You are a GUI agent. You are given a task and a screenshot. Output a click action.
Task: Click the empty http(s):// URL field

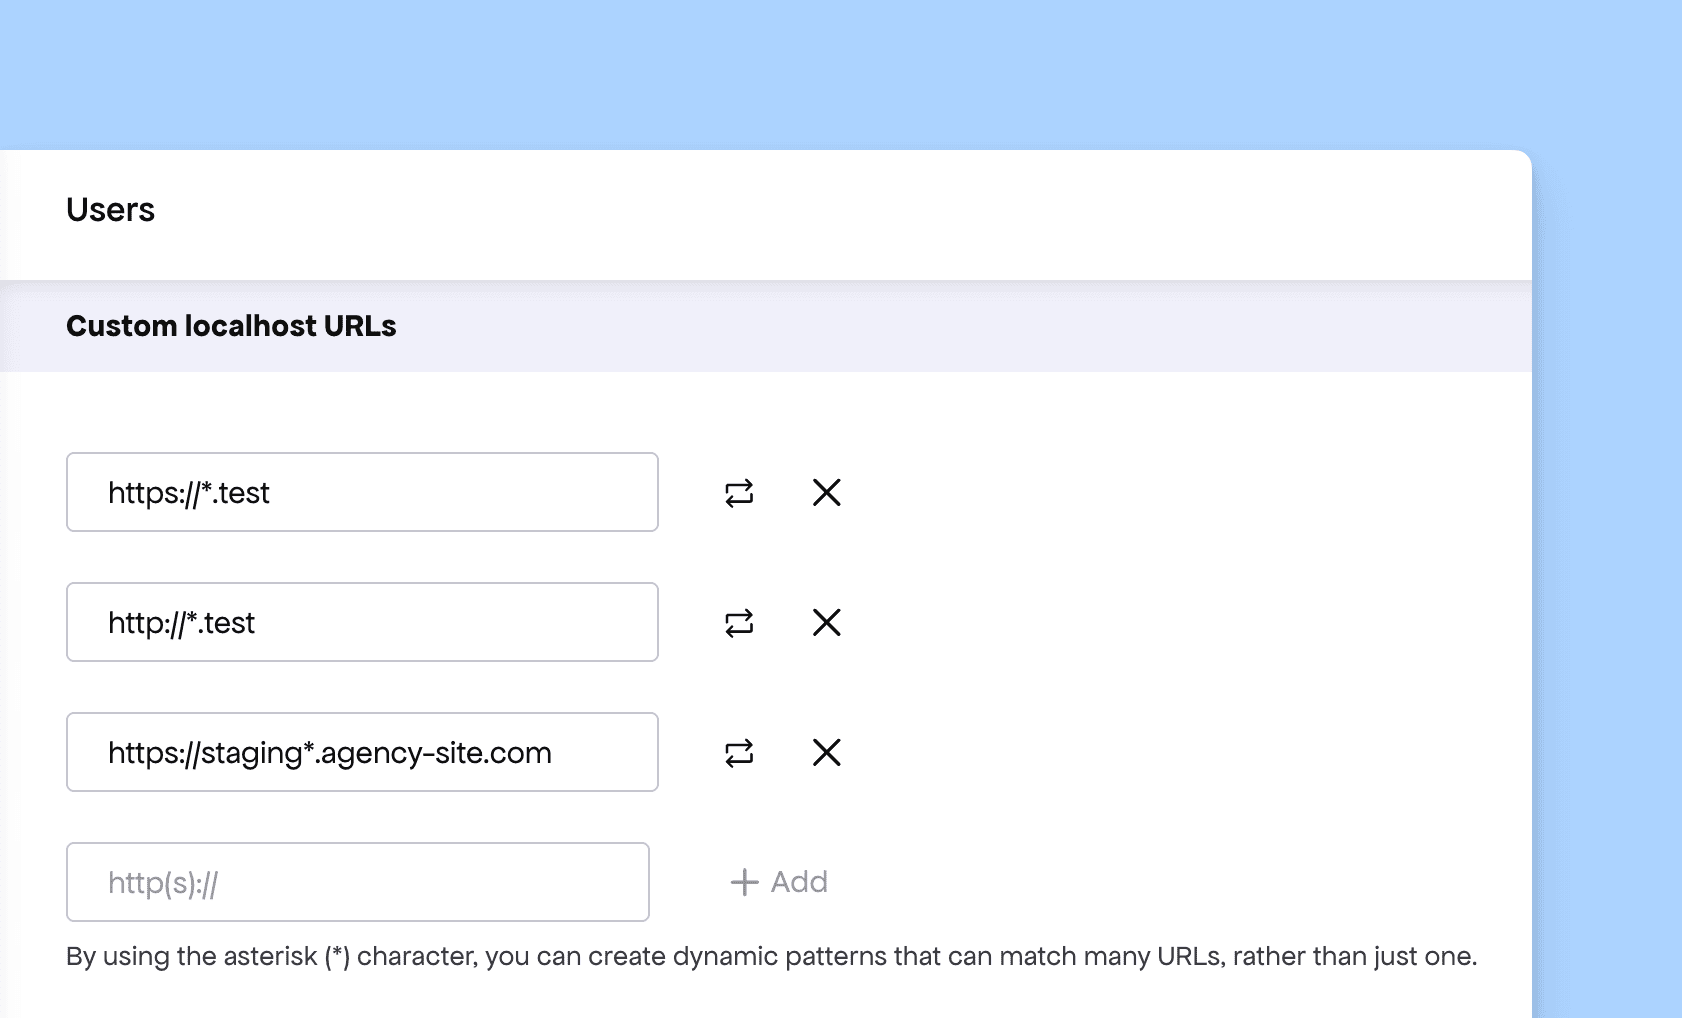[x=358, y=882]
